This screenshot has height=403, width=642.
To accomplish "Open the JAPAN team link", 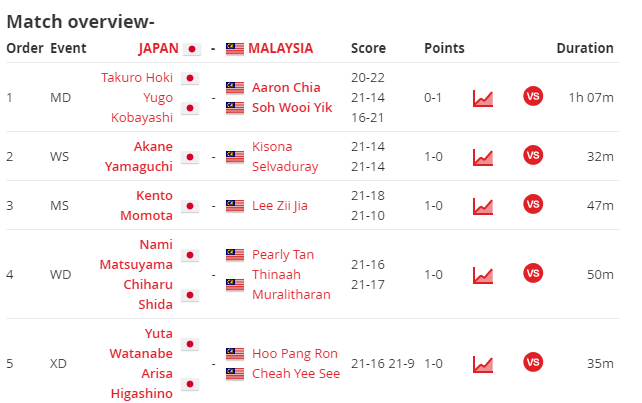I will click(x=158, y=48).
